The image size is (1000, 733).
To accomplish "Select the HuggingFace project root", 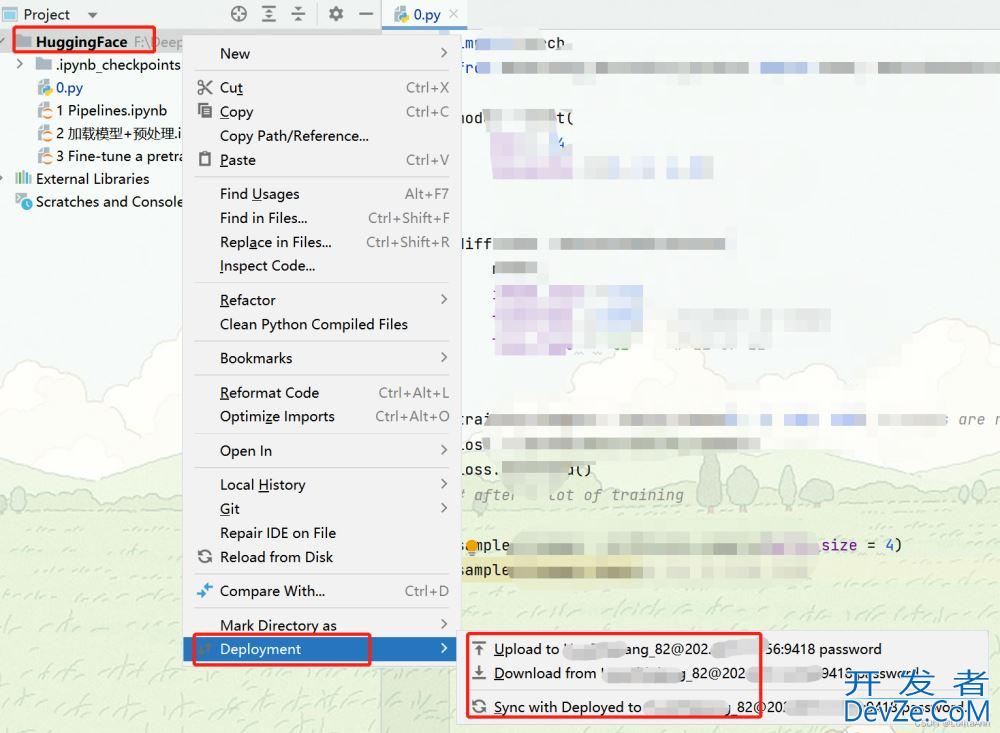I will pos(82,41).
